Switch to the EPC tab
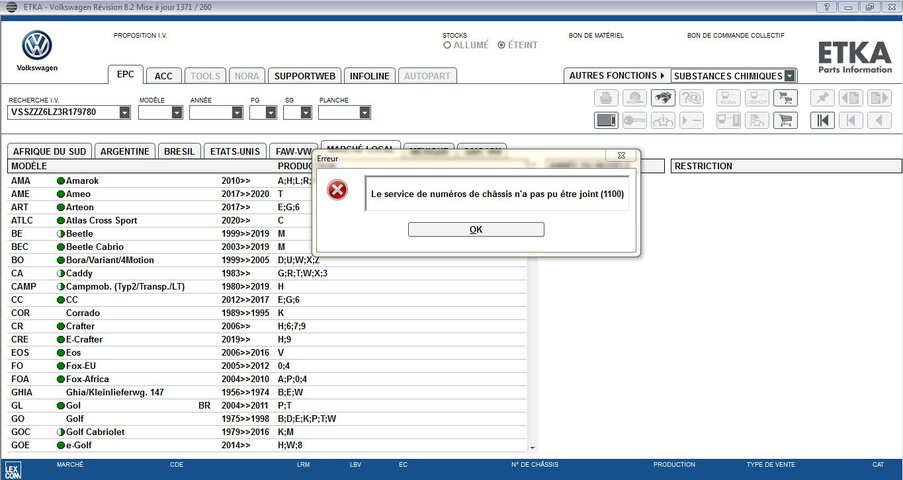This screenshot has width=903, height=480. 126,74
